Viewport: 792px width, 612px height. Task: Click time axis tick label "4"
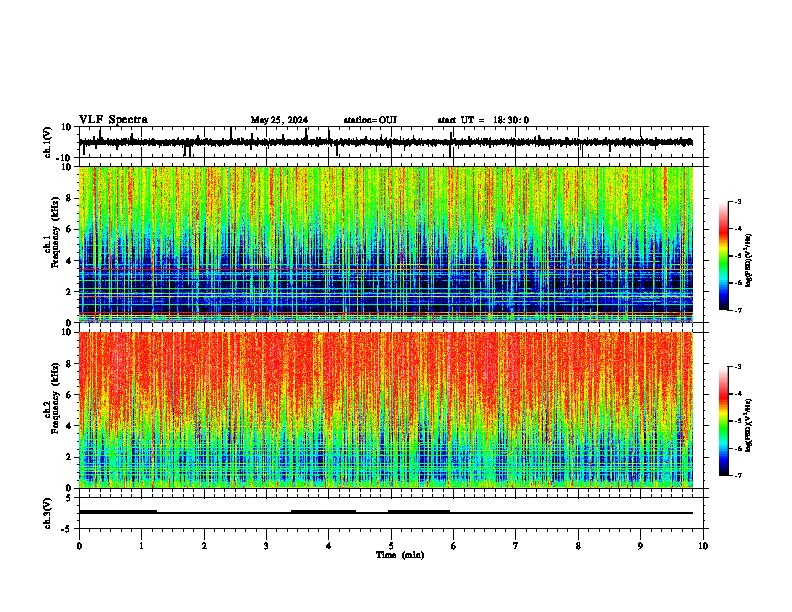click(328, 546)
